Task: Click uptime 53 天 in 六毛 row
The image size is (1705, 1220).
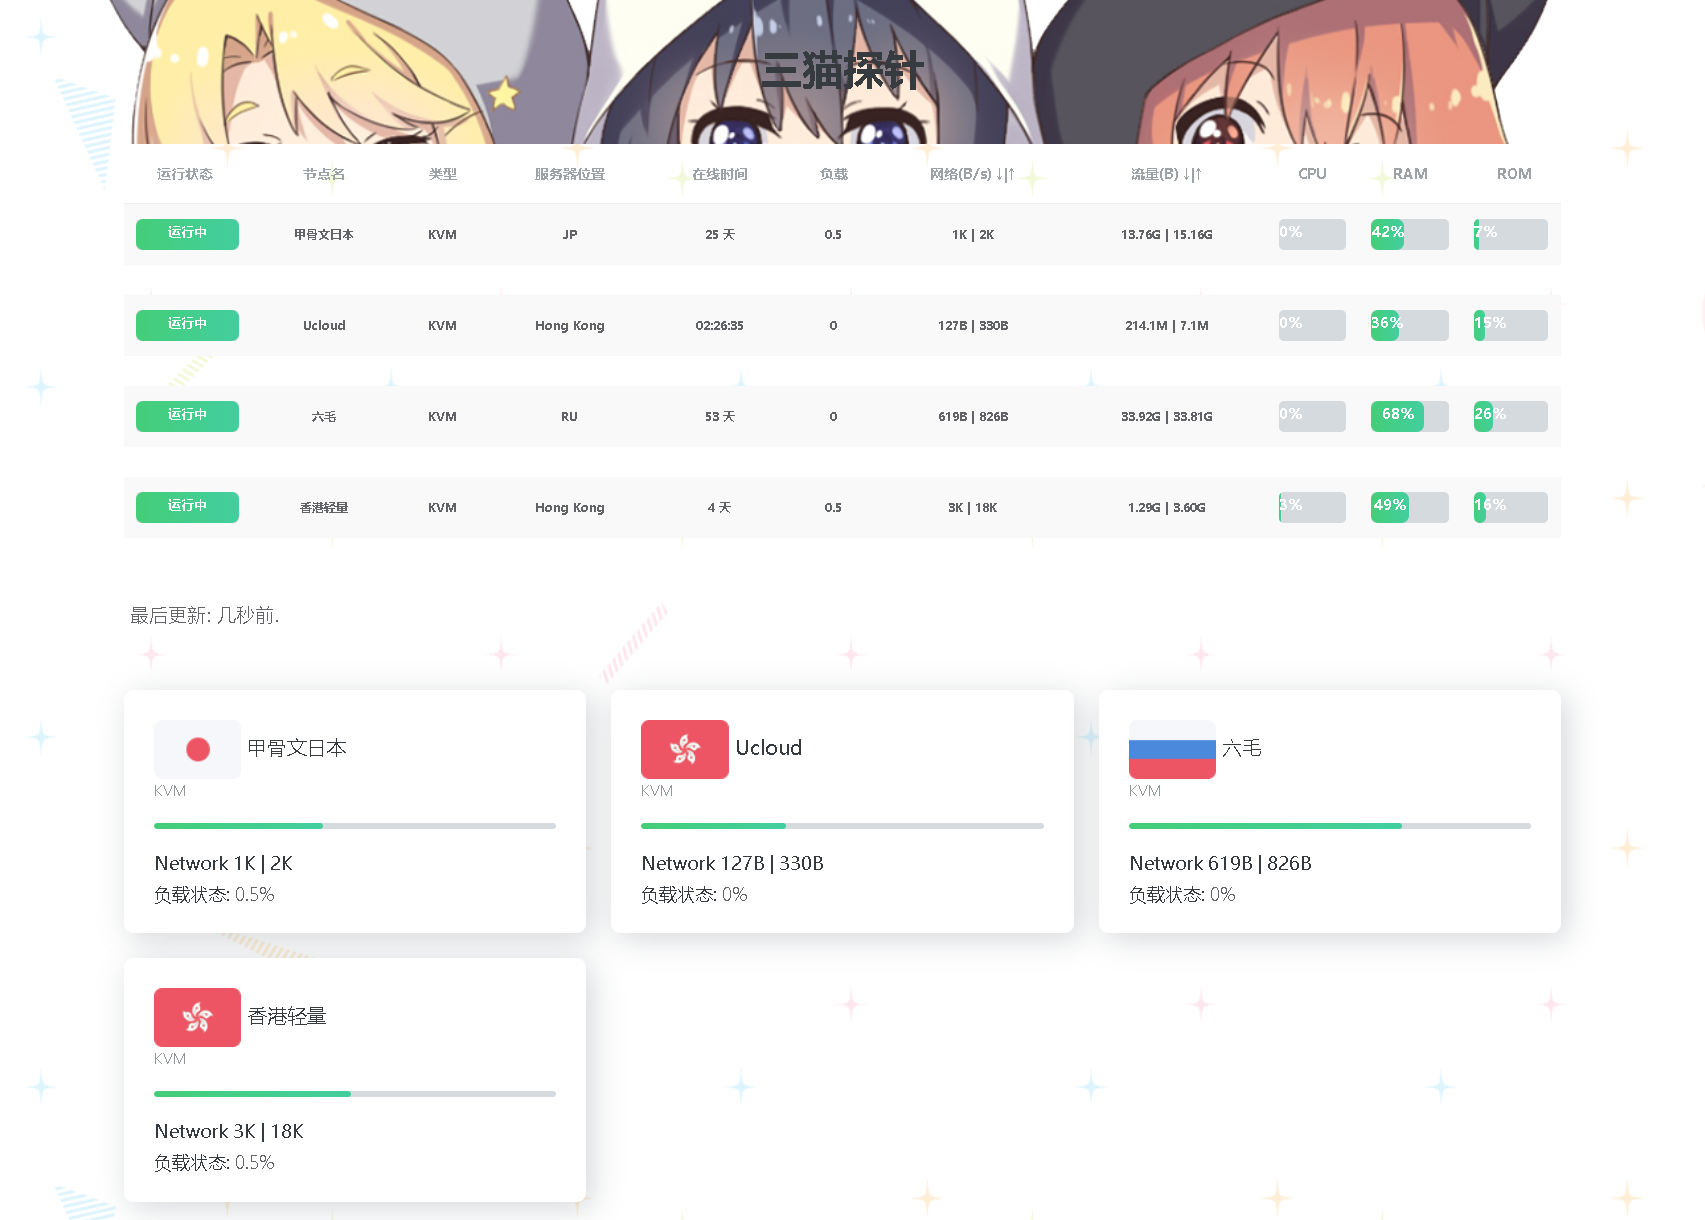Action: coord(720,417)
